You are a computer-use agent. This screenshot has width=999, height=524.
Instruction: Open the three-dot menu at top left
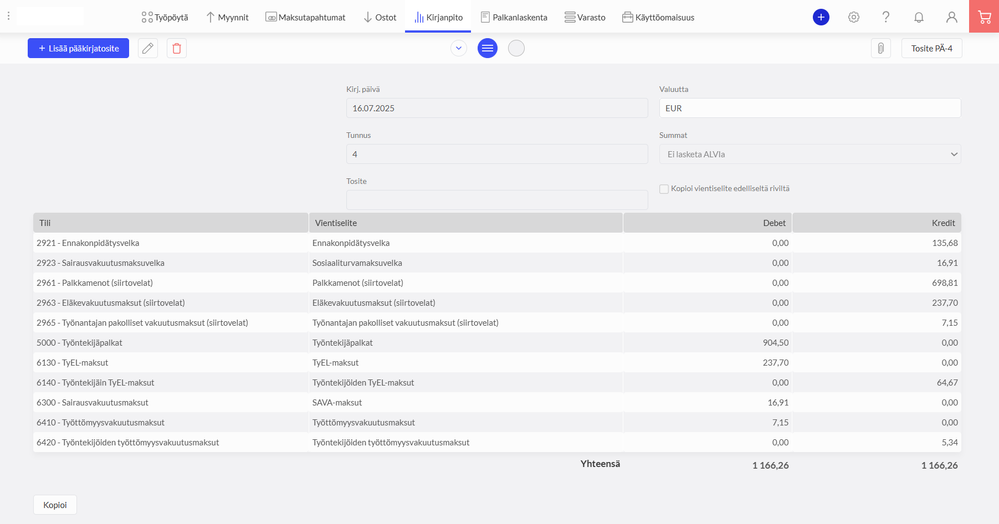8,16
